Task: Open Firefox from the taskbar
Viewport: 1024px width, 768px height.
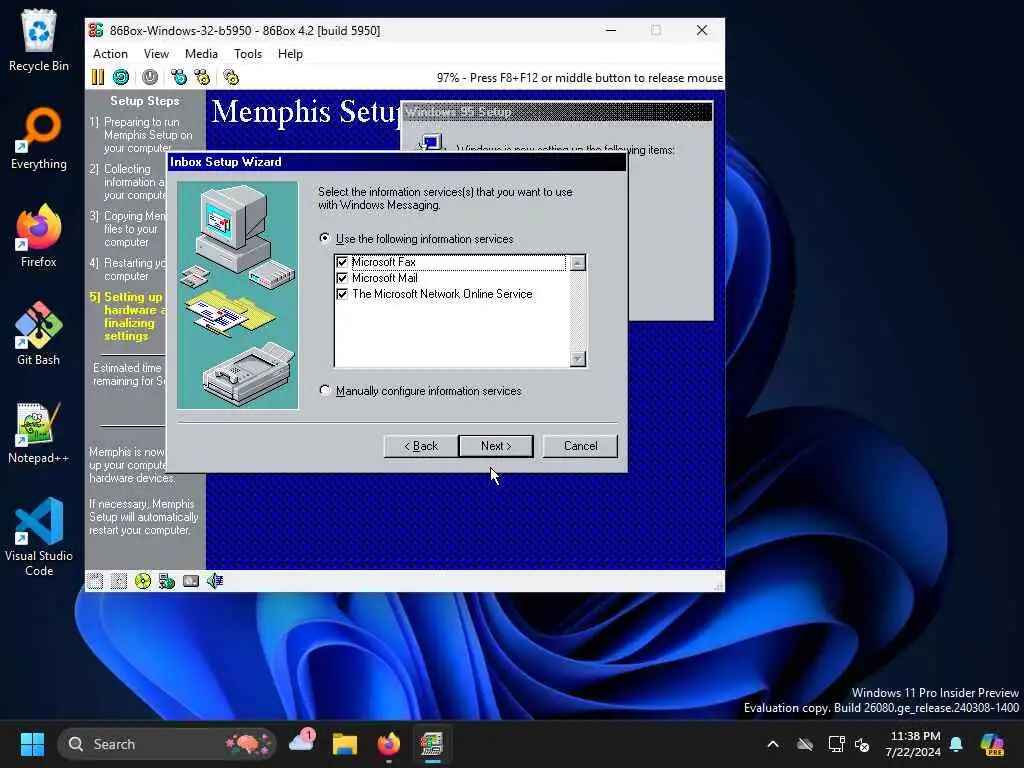Action: coord(389,744)
